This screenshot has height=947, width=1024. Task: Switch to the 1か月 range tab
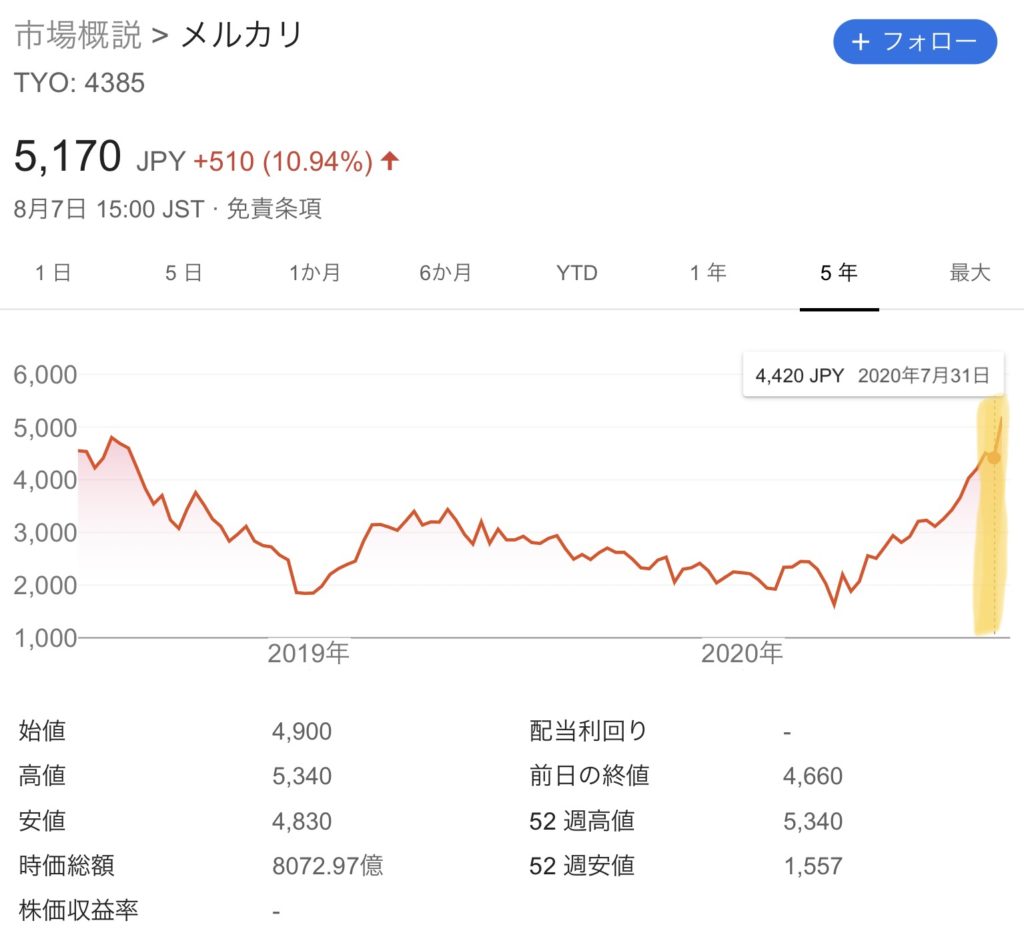[314, 272]
